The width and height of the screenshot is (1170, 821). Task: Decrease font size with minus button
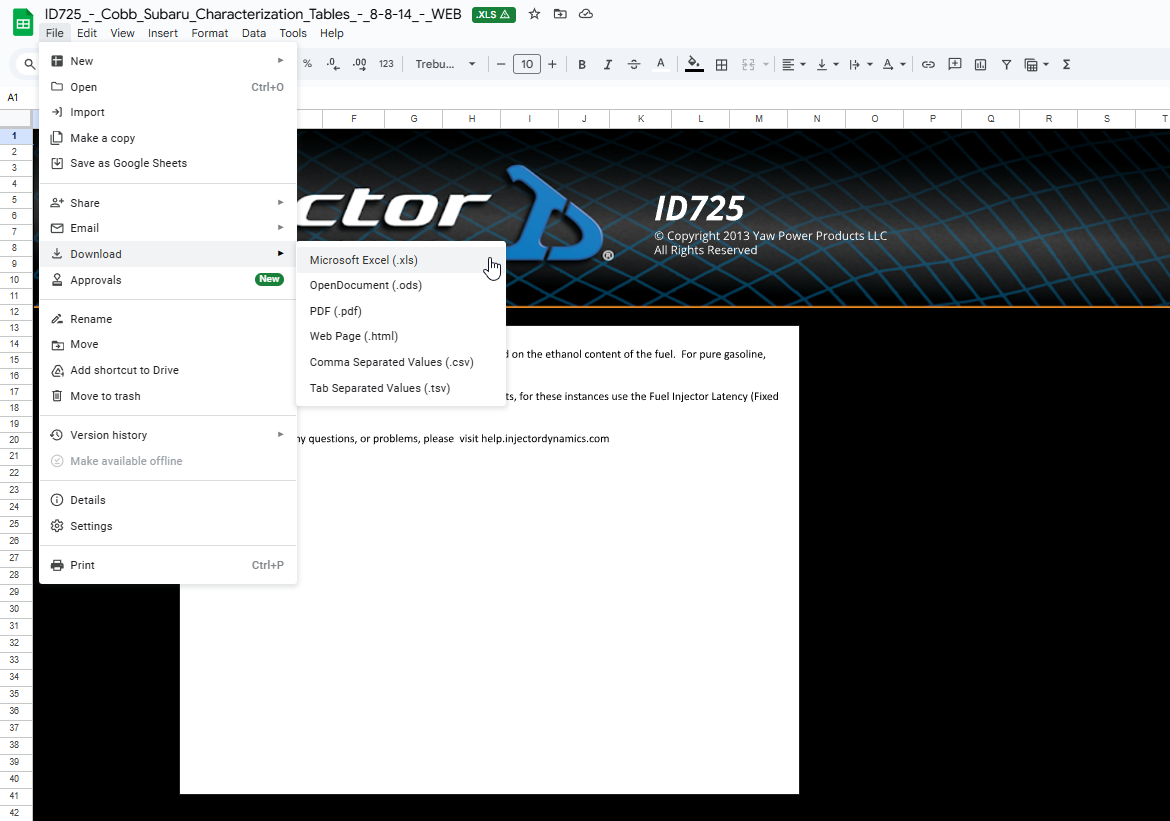tap(501, 64)
